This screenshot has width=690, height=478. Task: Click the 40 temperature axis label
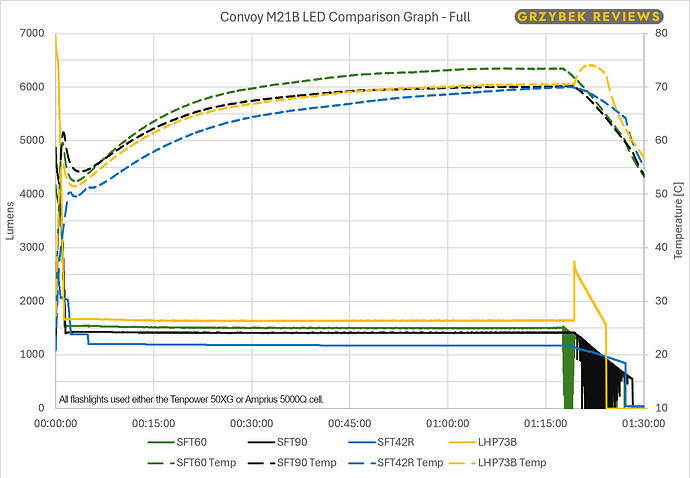(x=661, y=247)
